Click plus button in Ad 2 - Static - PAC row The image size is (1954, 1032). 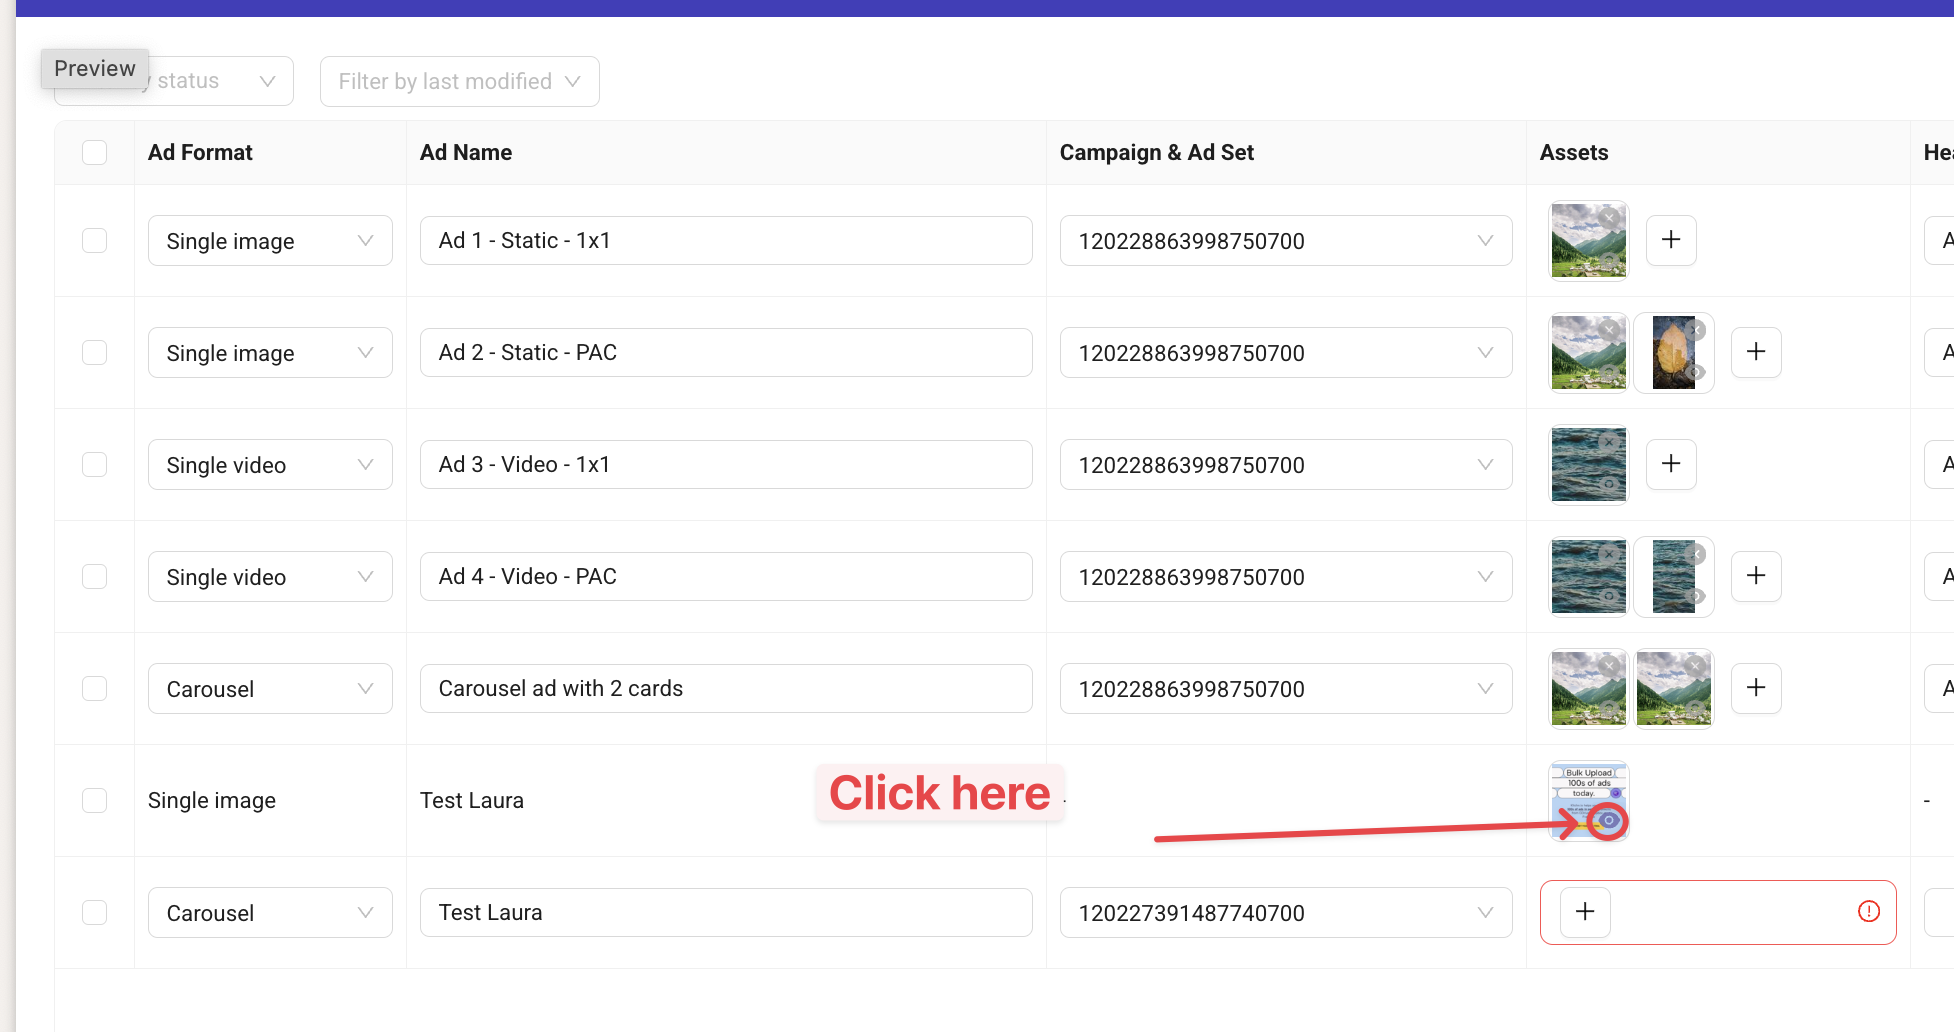[1756, 352]
